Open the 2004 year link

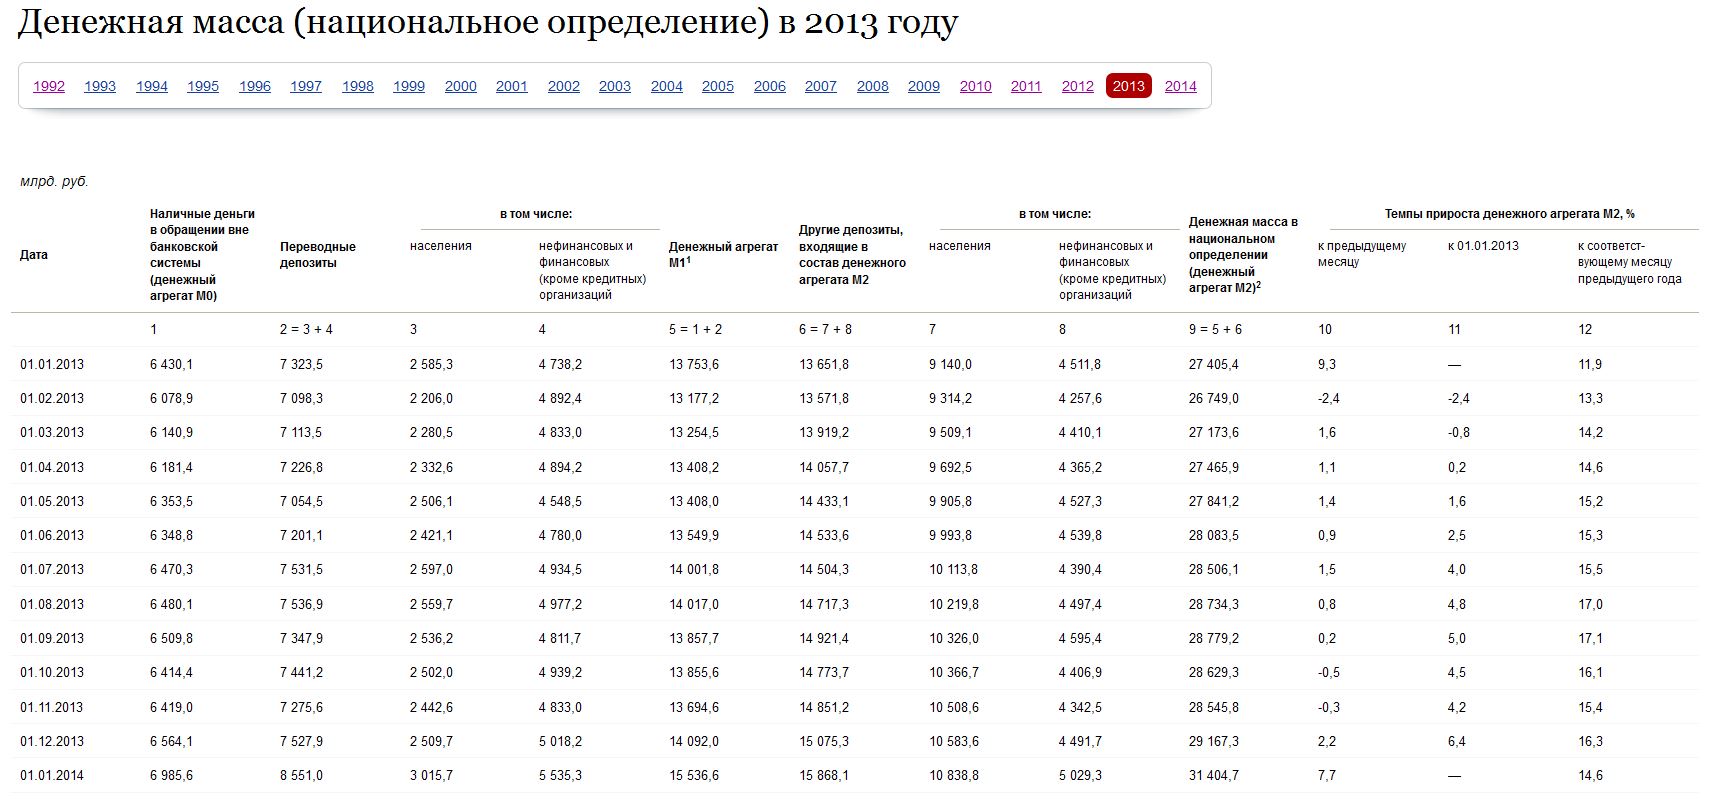click(x=667, y=86)
